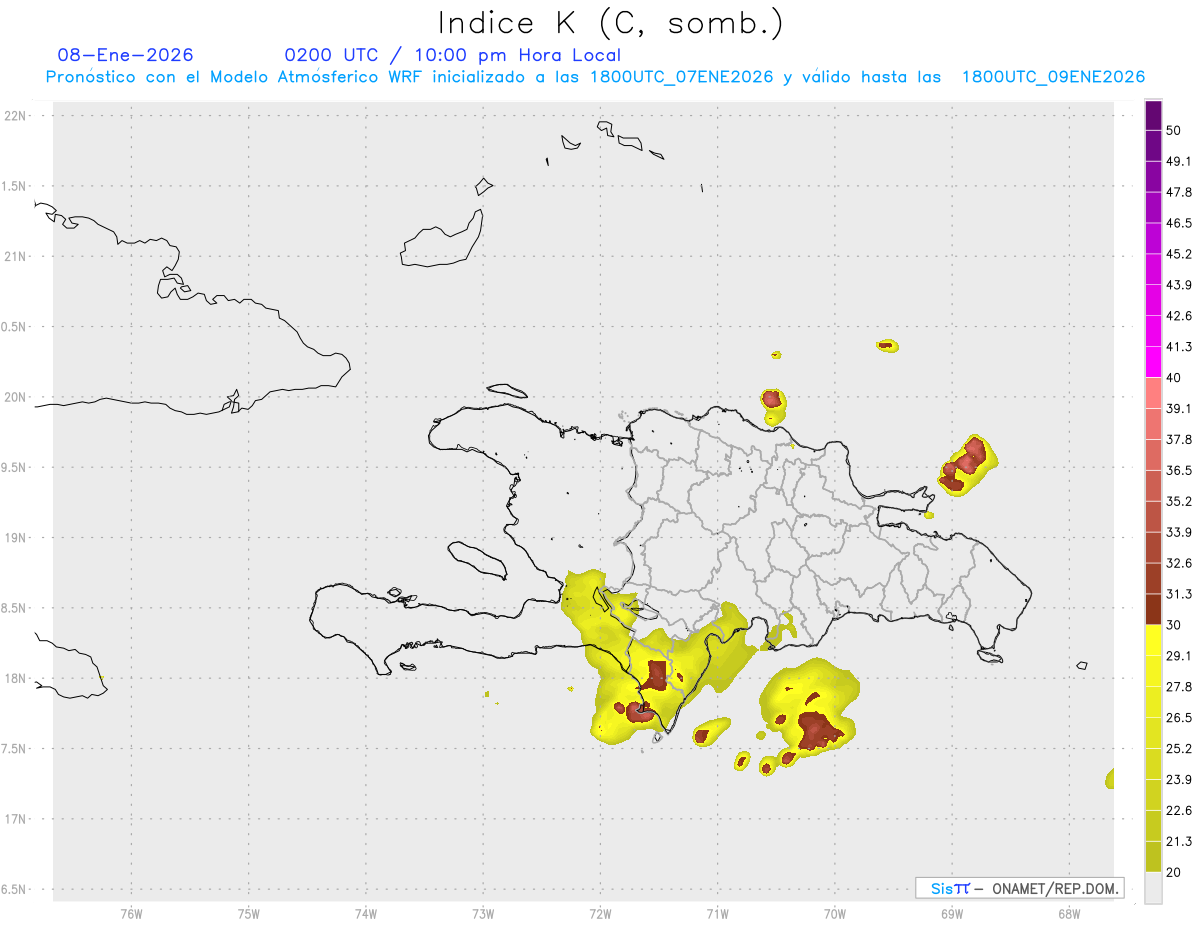This screenshot has width=1200, height=927.
Task: Click the longitude axis label '76W'
Action: point(131,913)
